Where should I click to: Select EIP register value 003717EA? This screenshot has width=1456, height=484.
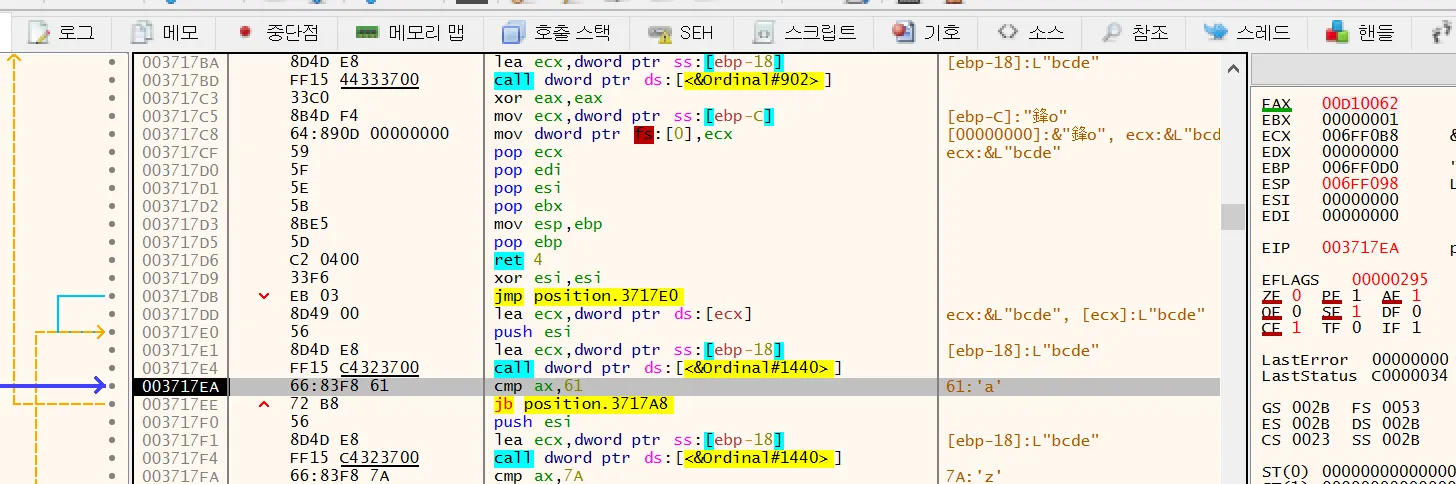(x=1360, y=246)
